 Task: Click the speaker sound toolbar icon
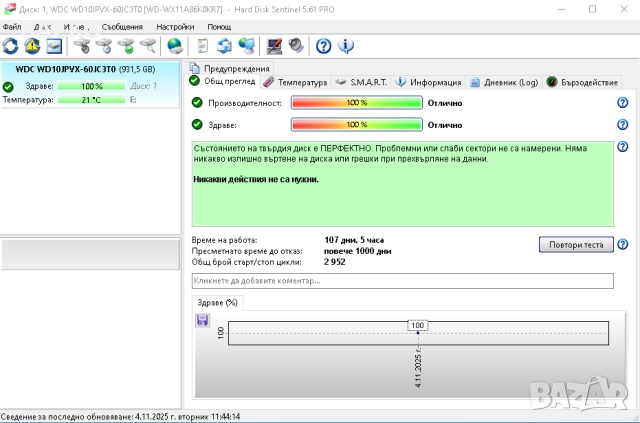click(x=297, y=46)
